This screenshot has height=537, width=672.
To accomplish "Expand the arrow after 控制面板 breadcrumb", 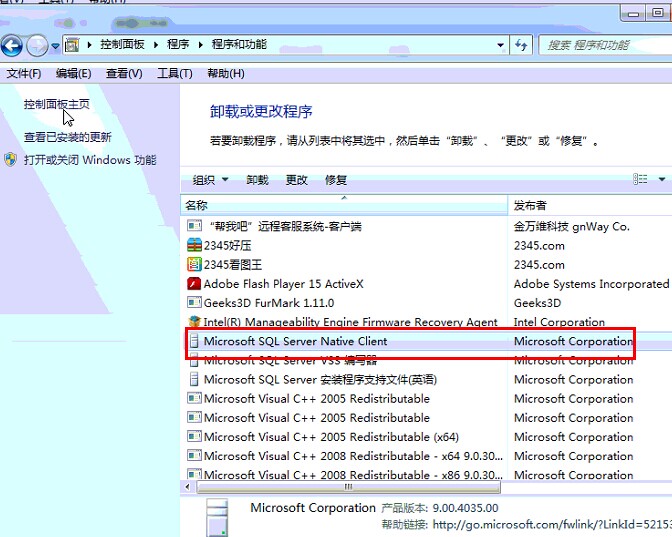I will pyautogui.click(x=156, y=45).
